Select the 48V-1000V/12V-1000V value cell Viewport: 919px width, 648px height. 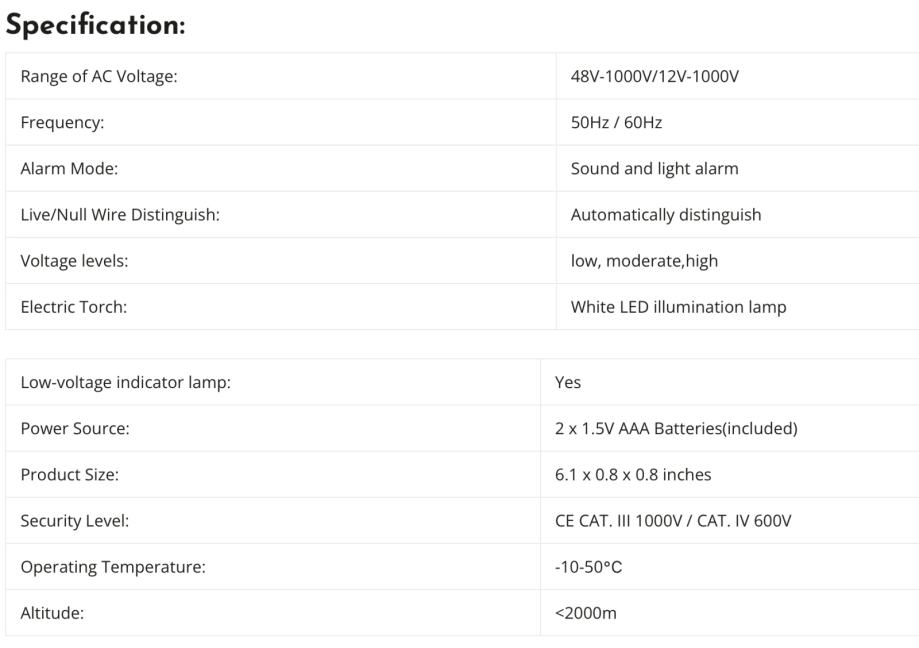coord(654,76)
